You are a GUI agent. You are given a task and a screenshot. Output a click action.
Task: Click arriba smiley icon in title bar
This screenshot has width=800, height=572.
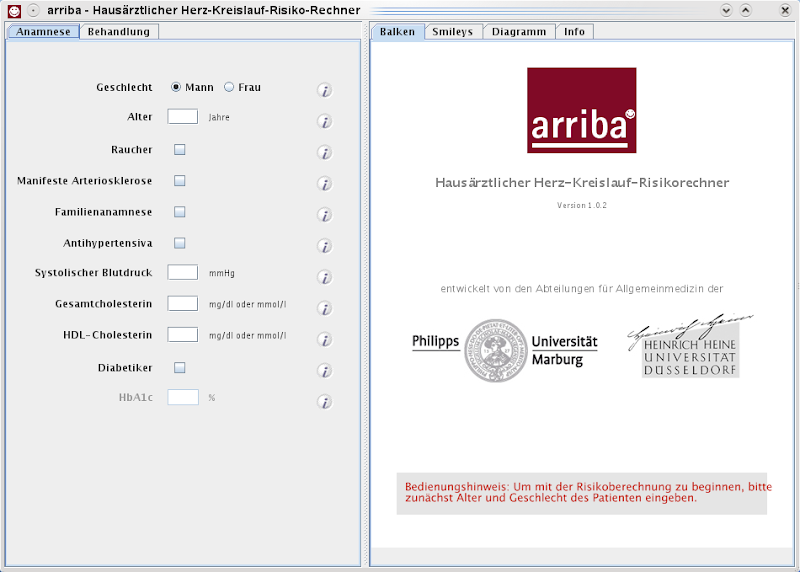coord(14,10)
